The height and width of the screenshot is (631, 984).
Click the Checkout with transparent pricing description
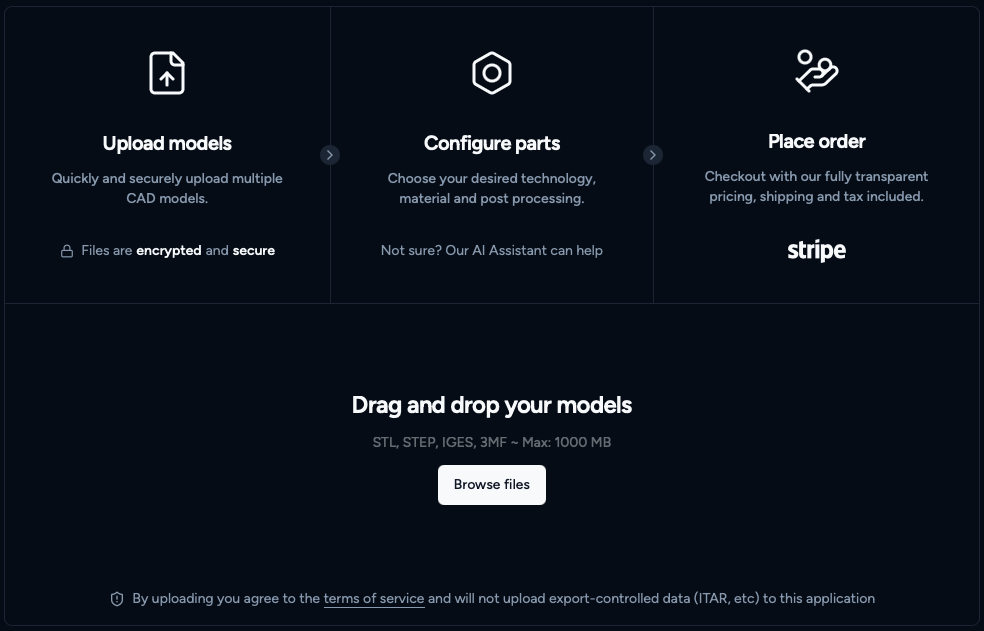817,186
